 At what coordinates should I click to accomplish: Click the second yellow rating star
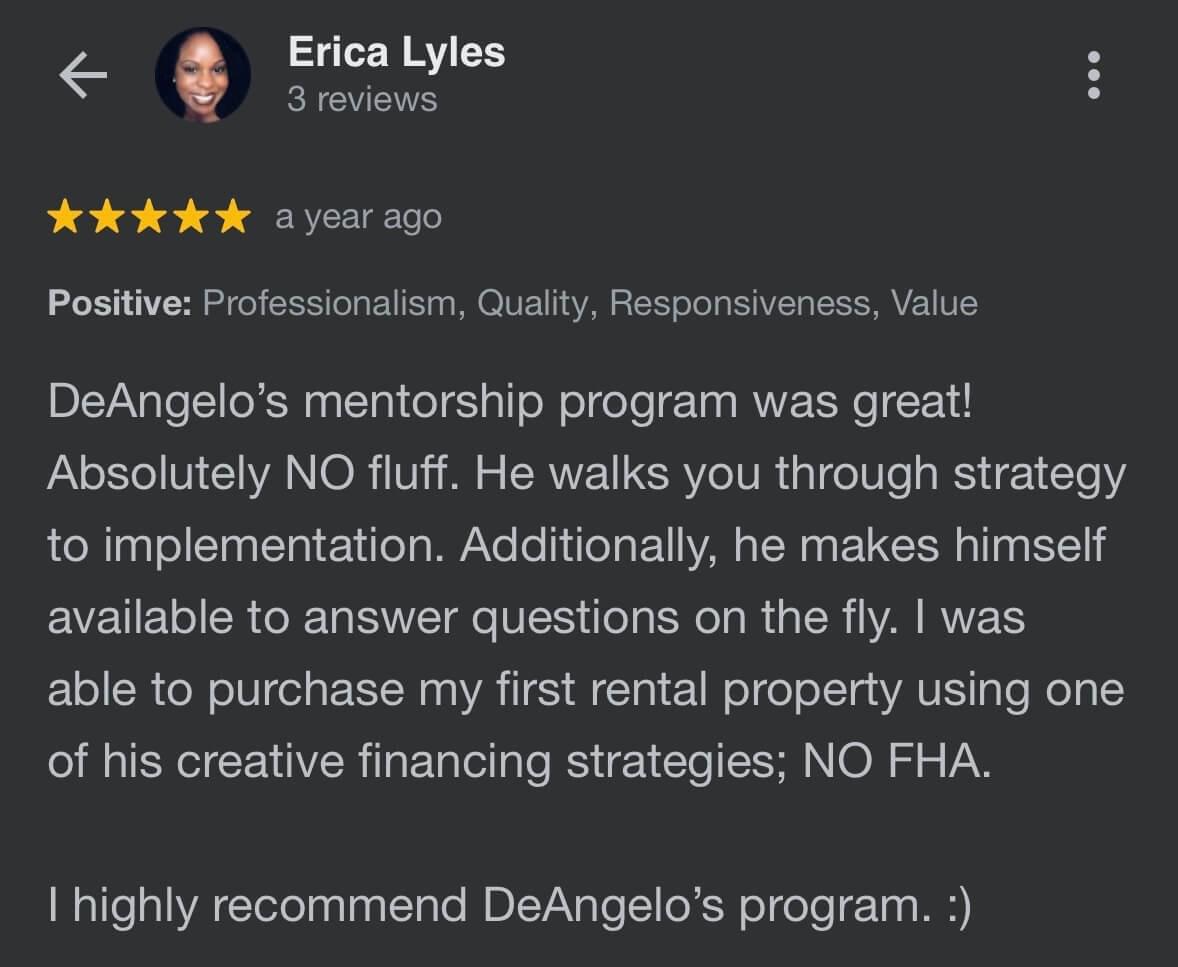[x=107, y=217]
